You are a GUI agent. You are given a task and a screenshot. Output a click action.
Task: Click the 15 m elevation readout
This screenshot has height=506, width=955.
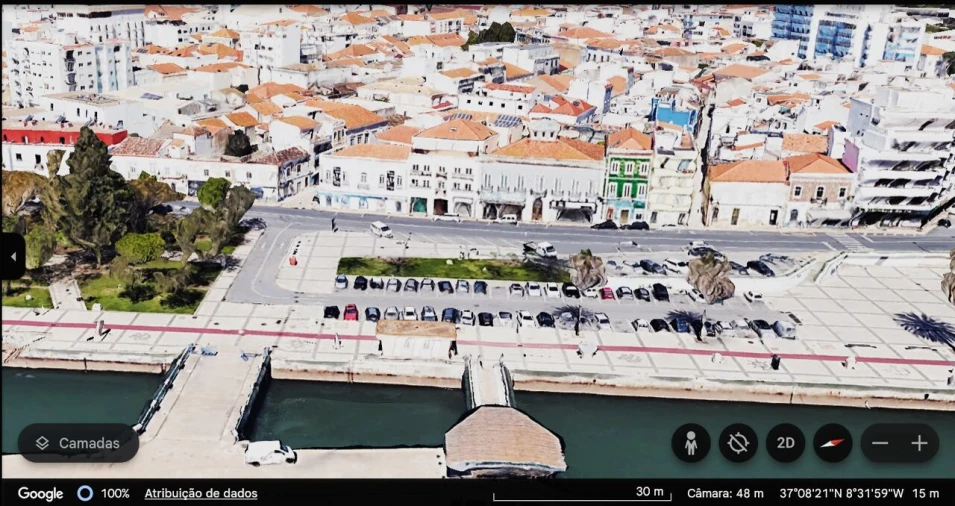coord(926,493)
